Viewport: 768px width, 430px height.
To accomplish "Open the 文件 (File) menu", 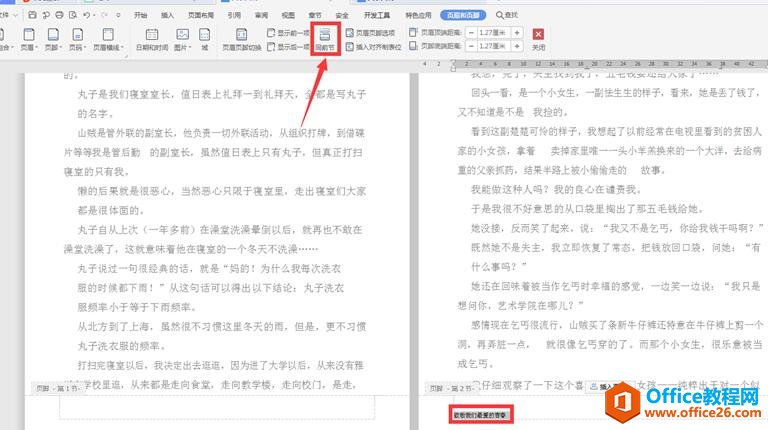I will point(7,15).
